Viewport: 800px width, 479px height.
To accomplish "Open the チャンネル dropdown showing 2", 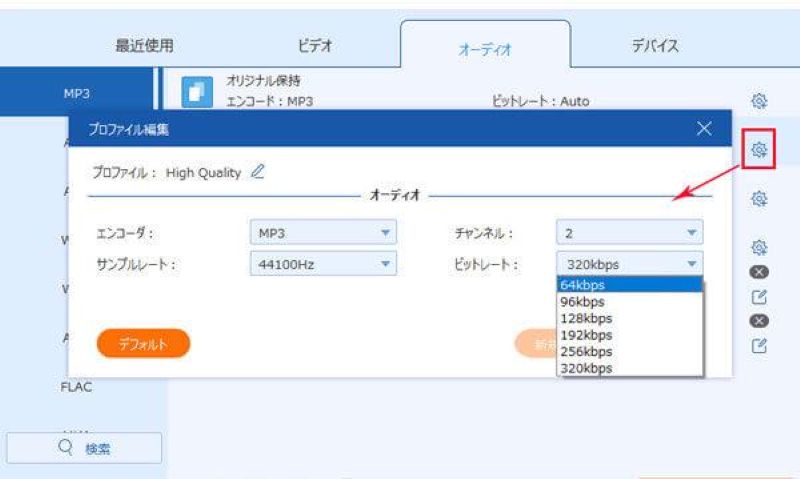I will 630,233.
